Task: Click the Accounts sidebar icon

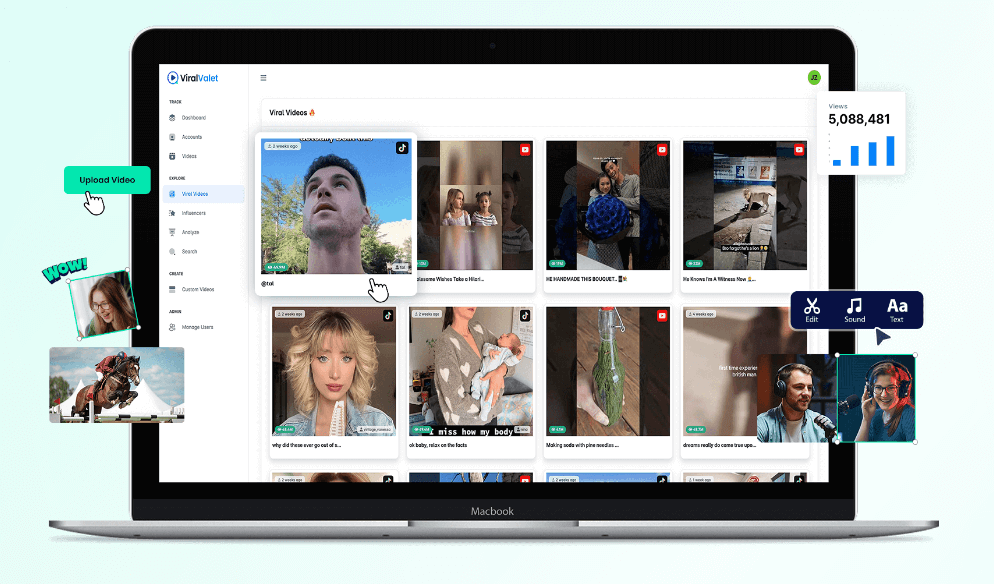Action: point(172,137)
